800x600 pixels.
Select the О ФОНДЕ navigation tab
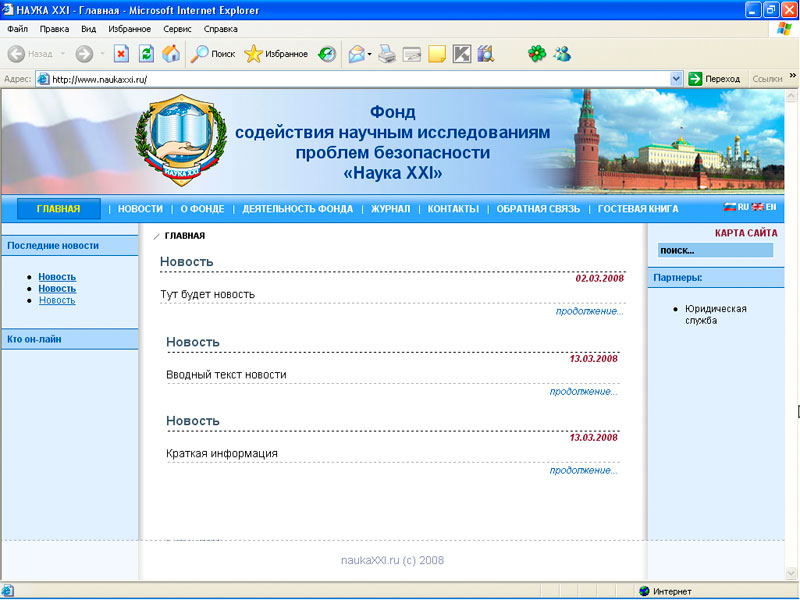tap(202, 209)
